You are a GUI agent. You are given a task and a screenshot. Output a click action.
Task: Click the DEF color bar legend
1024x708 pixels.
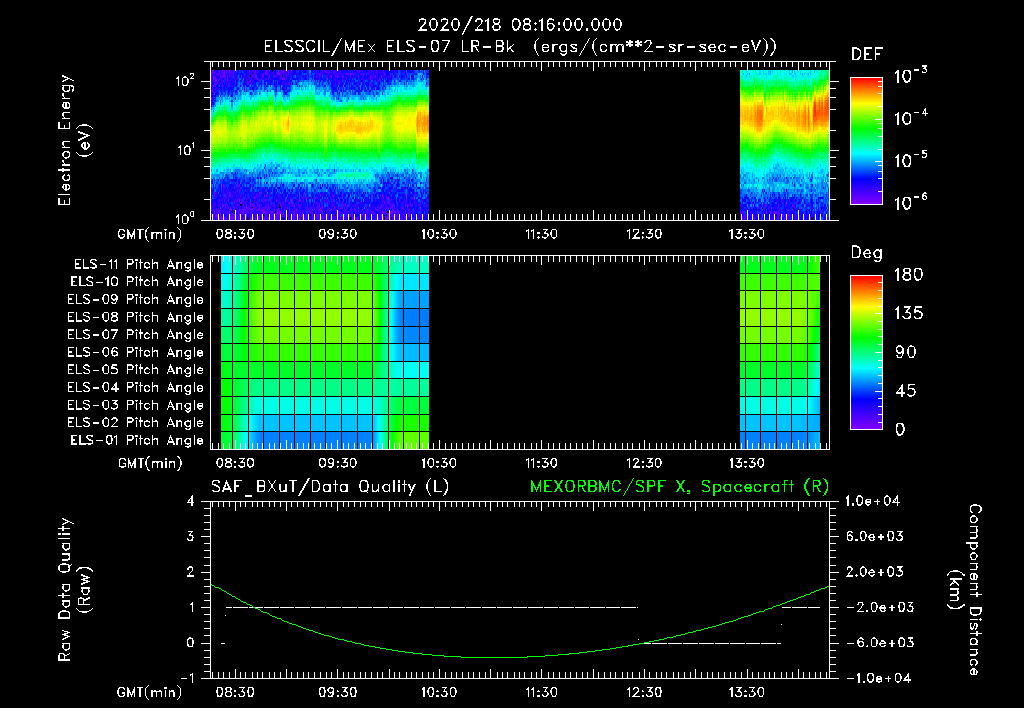(x=866, y=141)
